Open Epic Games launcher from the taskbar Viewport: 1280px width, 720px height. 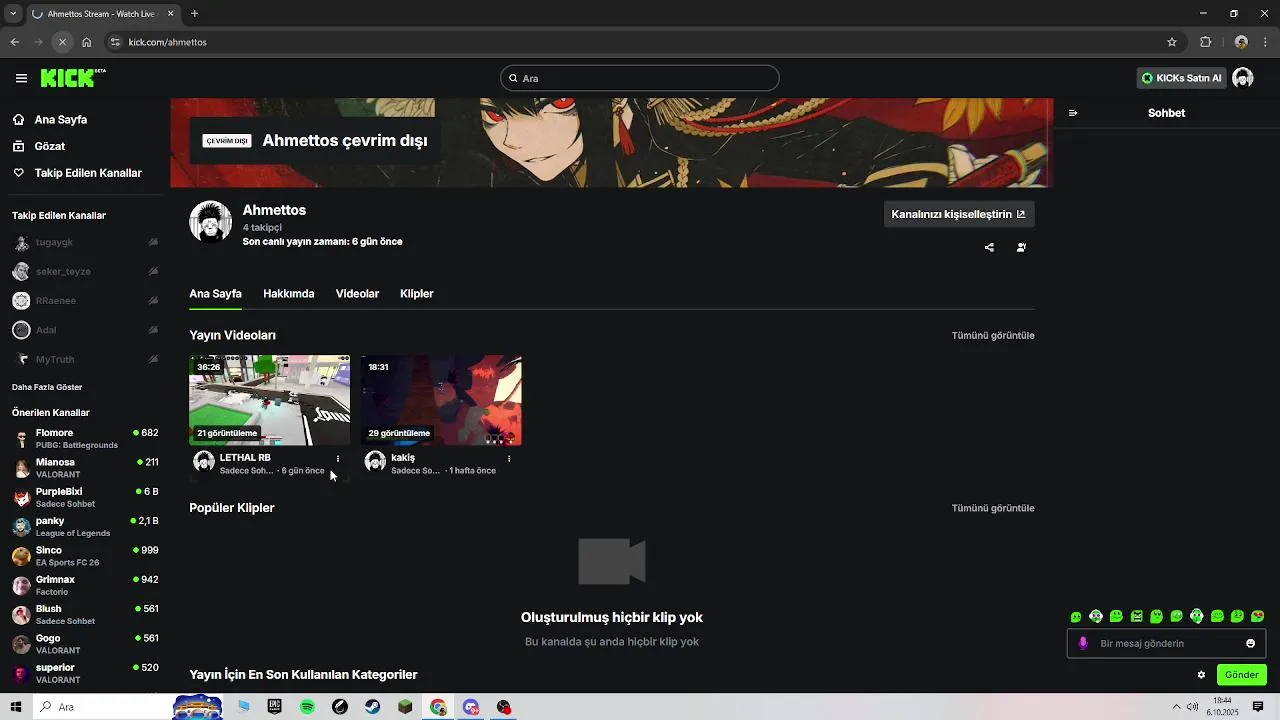(275, 707)
